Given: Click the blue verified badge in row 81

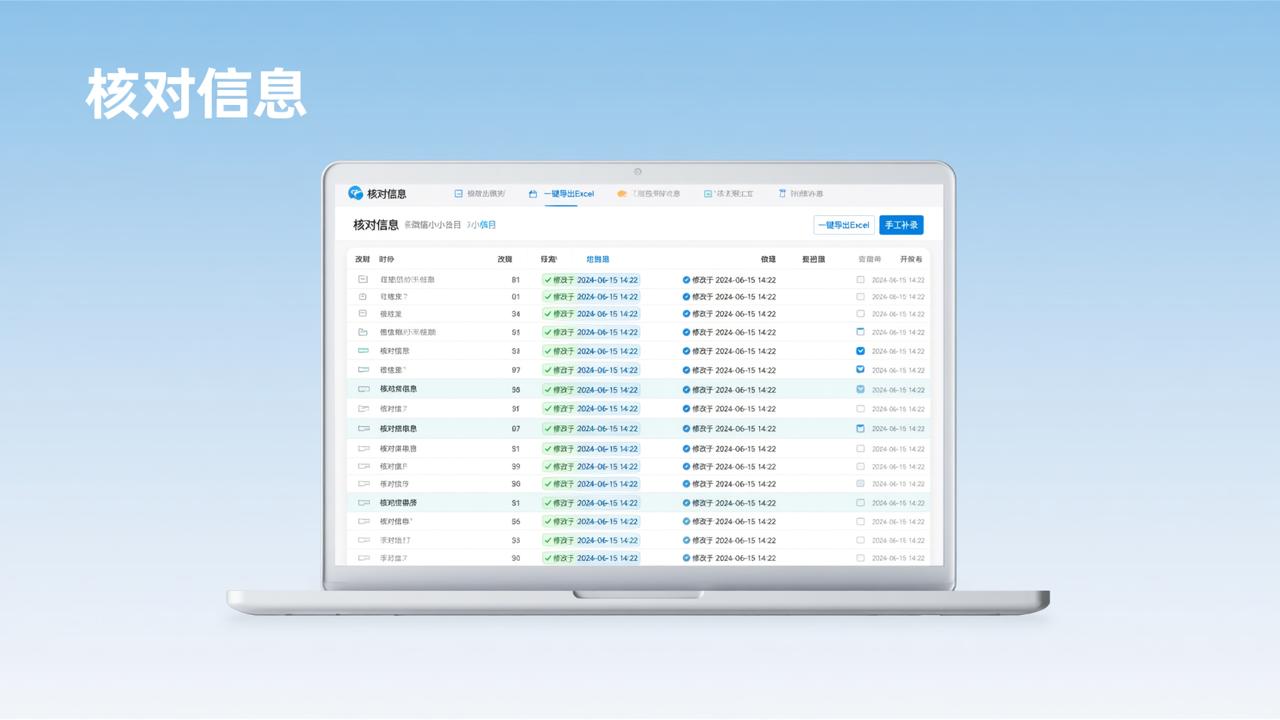Looking at the screenshot, I should point(686,280).
